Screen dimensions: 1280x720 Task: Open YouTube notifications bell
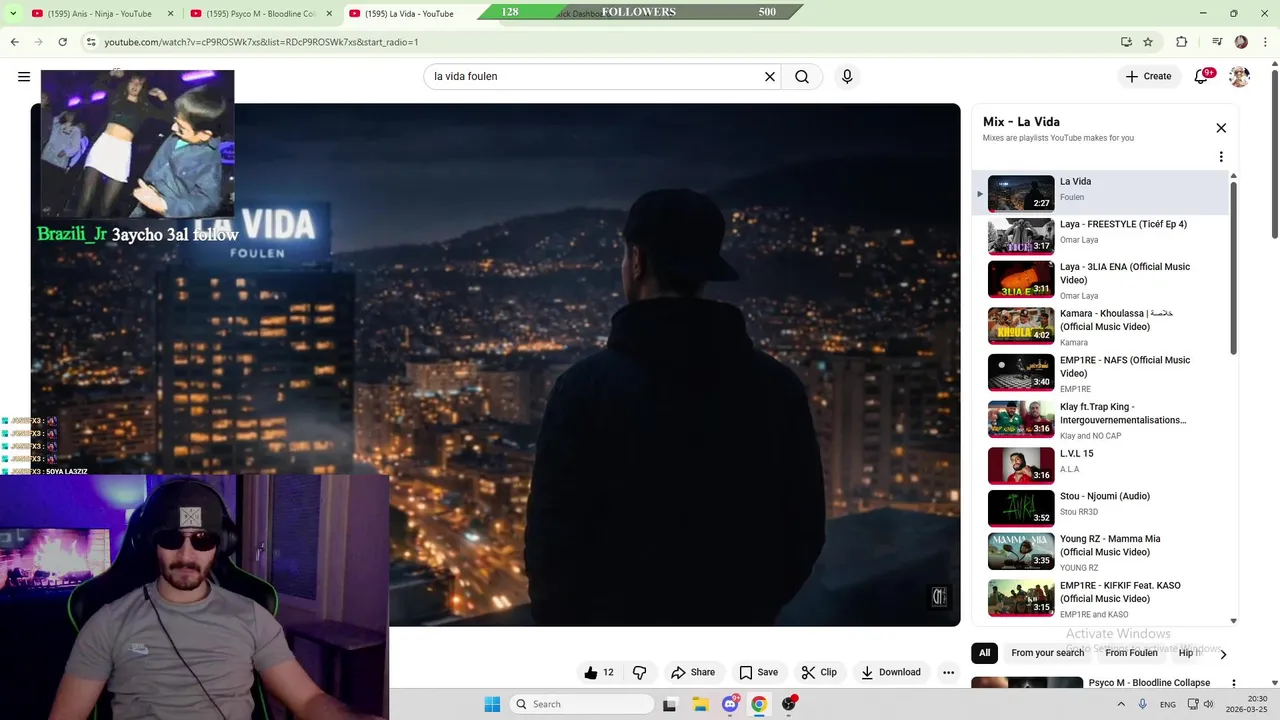tap(1202, 76)
